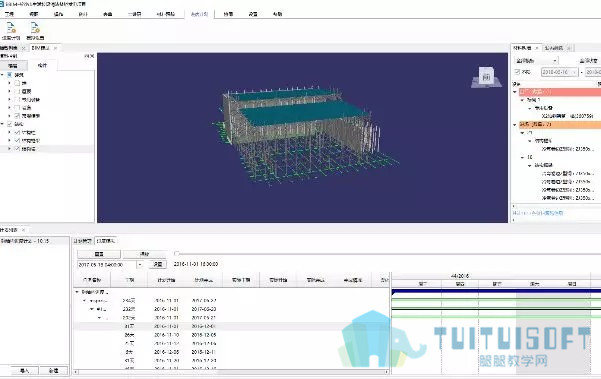Tick the fourth unchecked child checkbox in the model tree
This screenshot has height=379, width=601.
tap(17, 108)
